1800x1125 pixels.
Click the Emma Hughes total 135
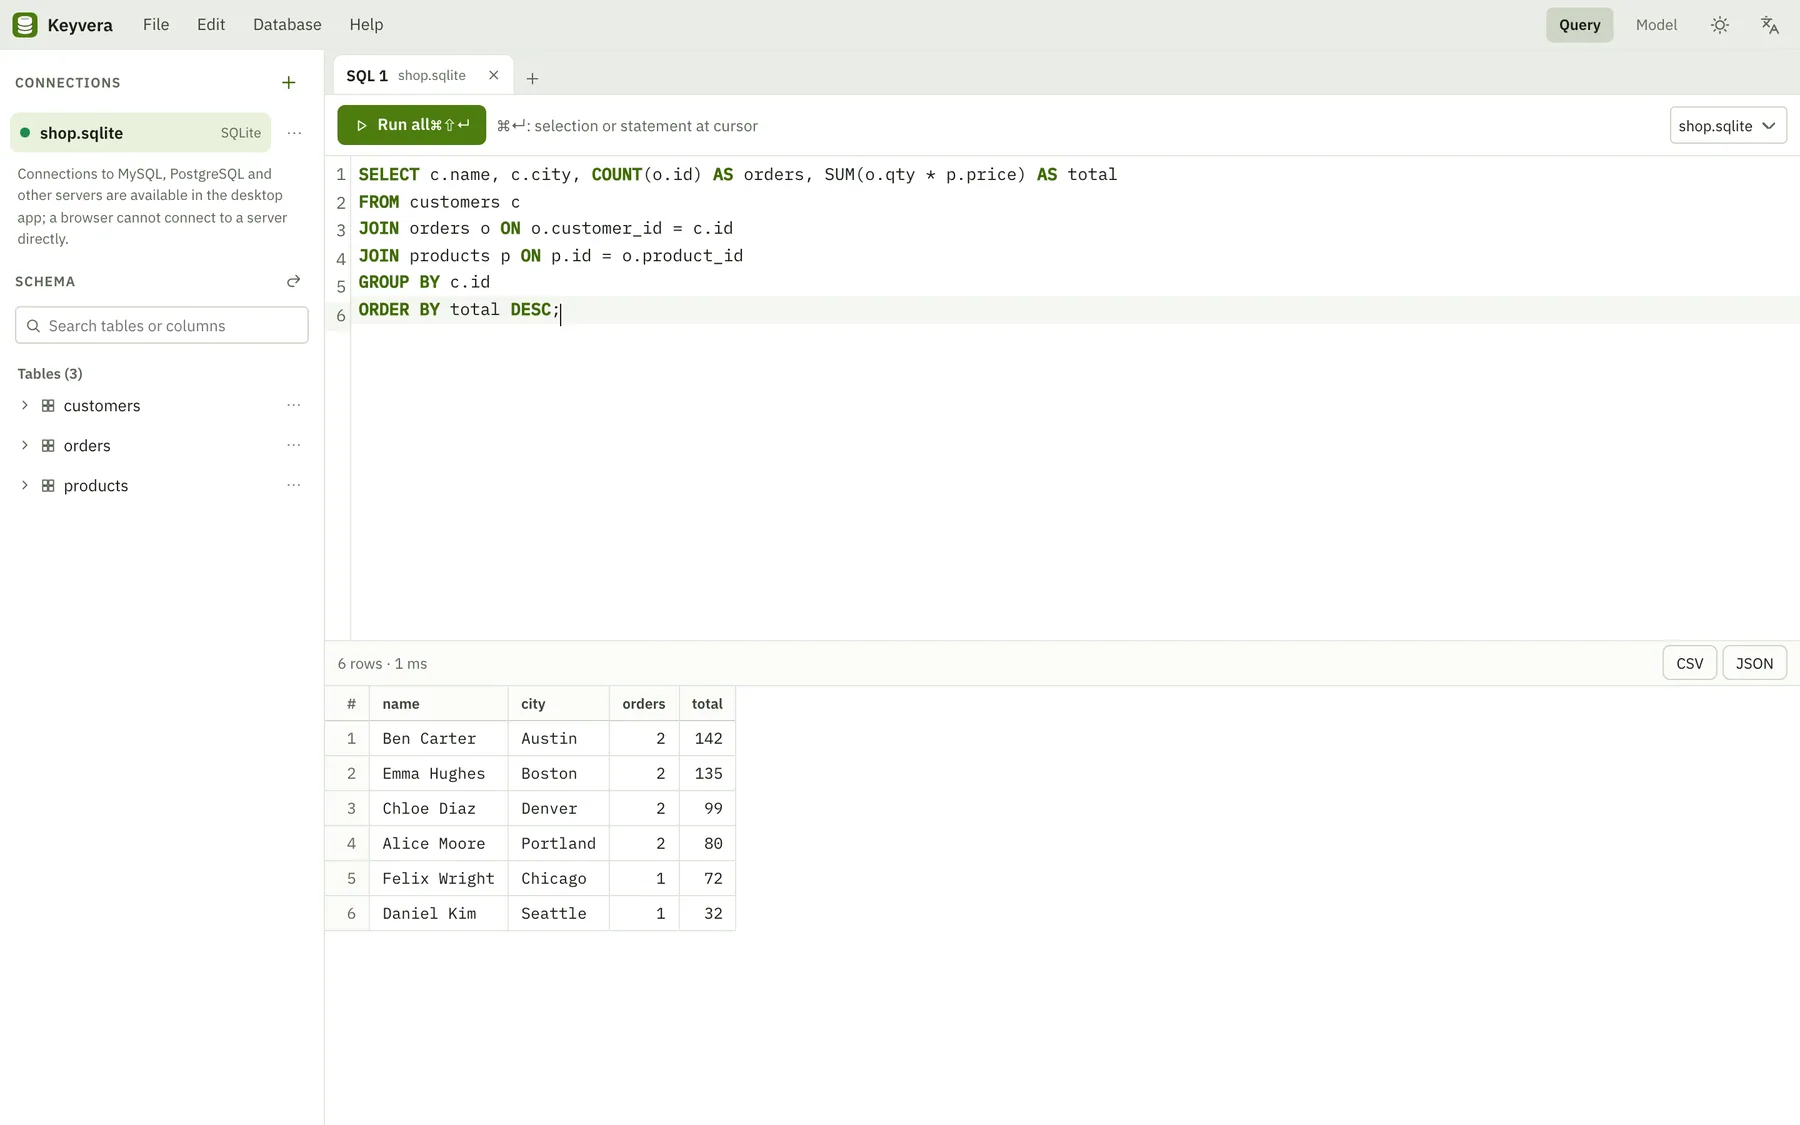(x=707, y=774)
